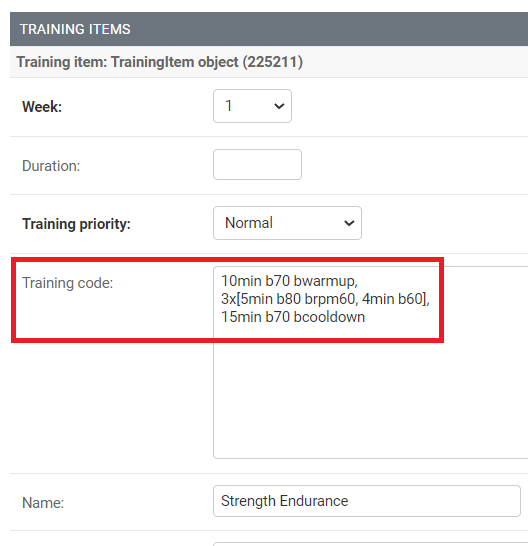Click the "Training code:" field label

(x=68, y=283)
